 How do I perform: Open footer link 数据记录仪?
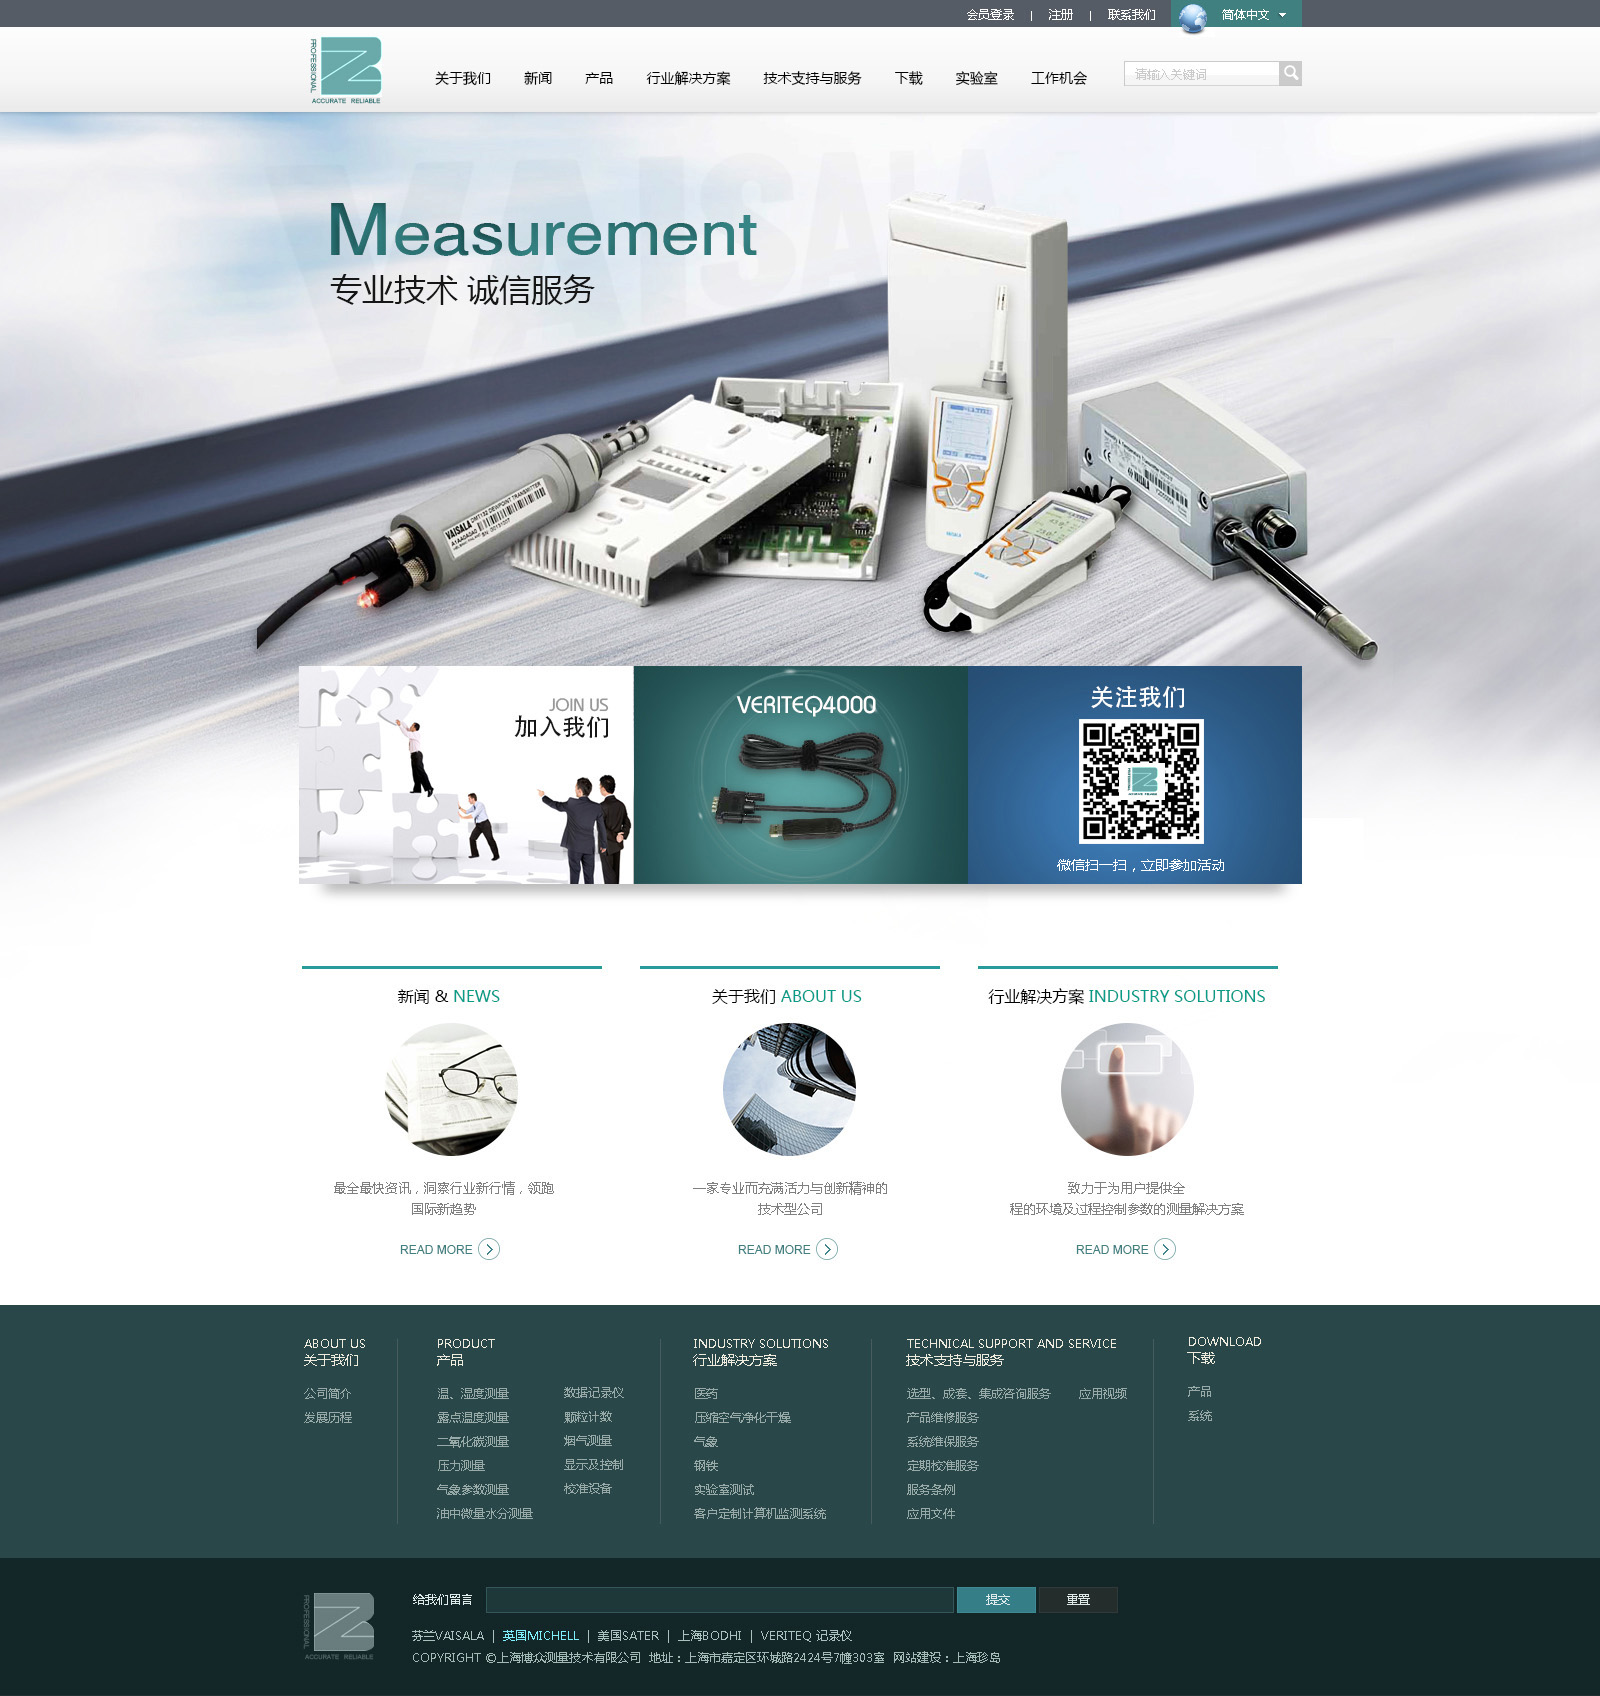[x=594, y=1392]
